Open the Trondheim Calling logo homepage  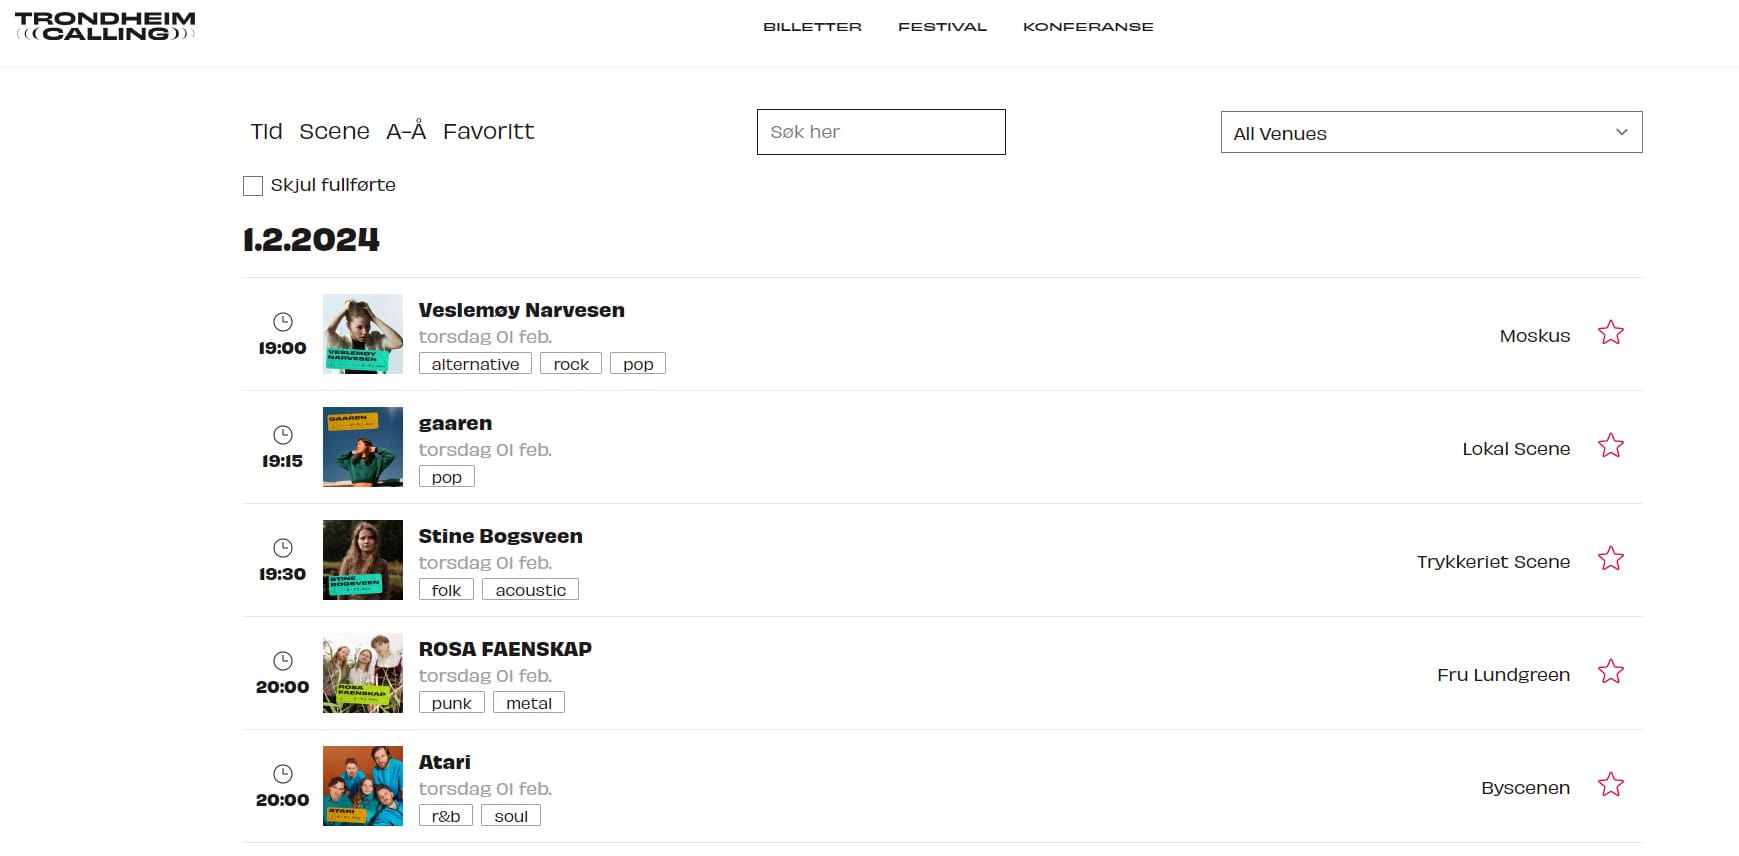pyautogui.click(x=105, y=27)
